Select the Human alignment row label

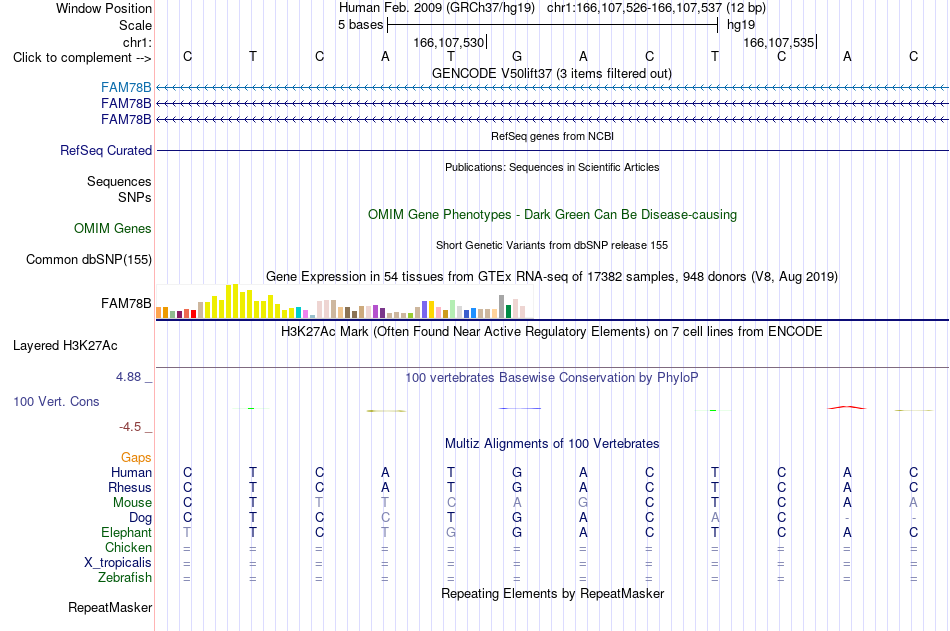pyautogui.click(x=131, y=472)
